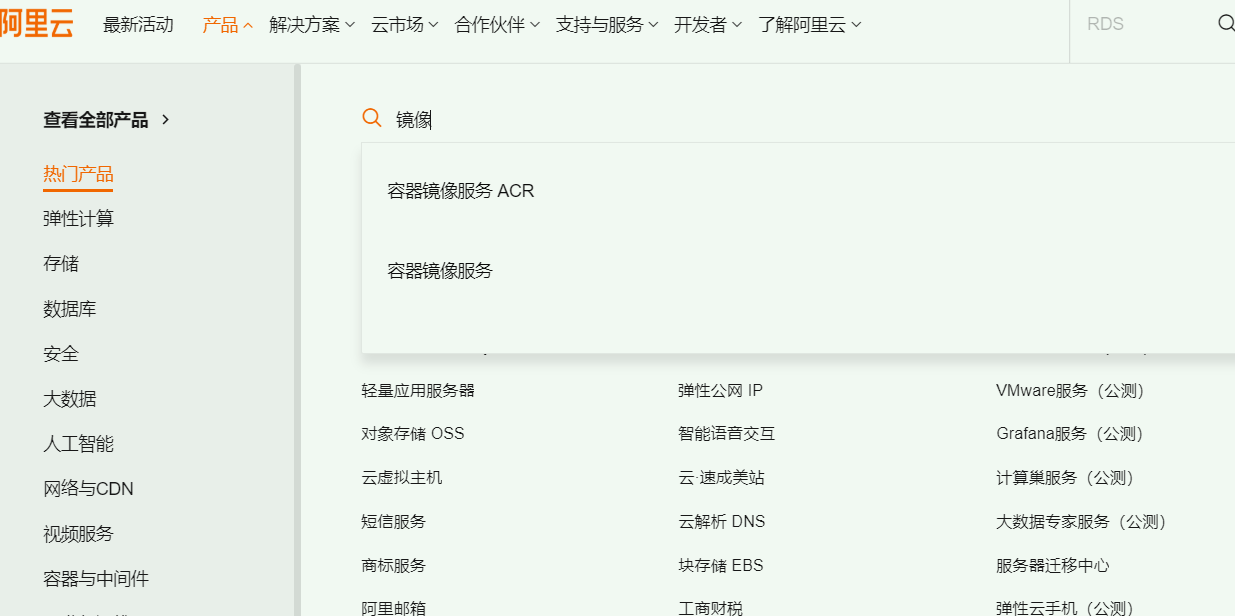Click the orange search icon beside 镜像
Viewport: 1235px width, 616px height.
click(x=372, y=118)
